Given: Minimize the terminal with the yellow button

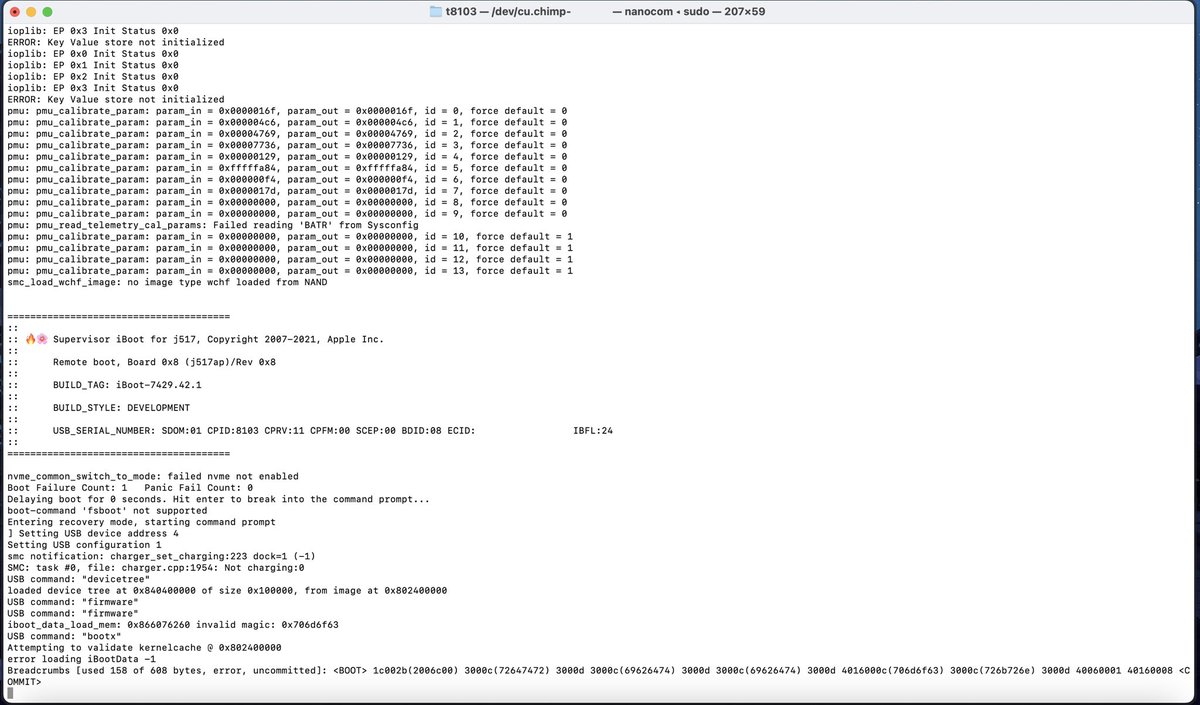Looking at the screenshot, I should click(x=32, y=11).
